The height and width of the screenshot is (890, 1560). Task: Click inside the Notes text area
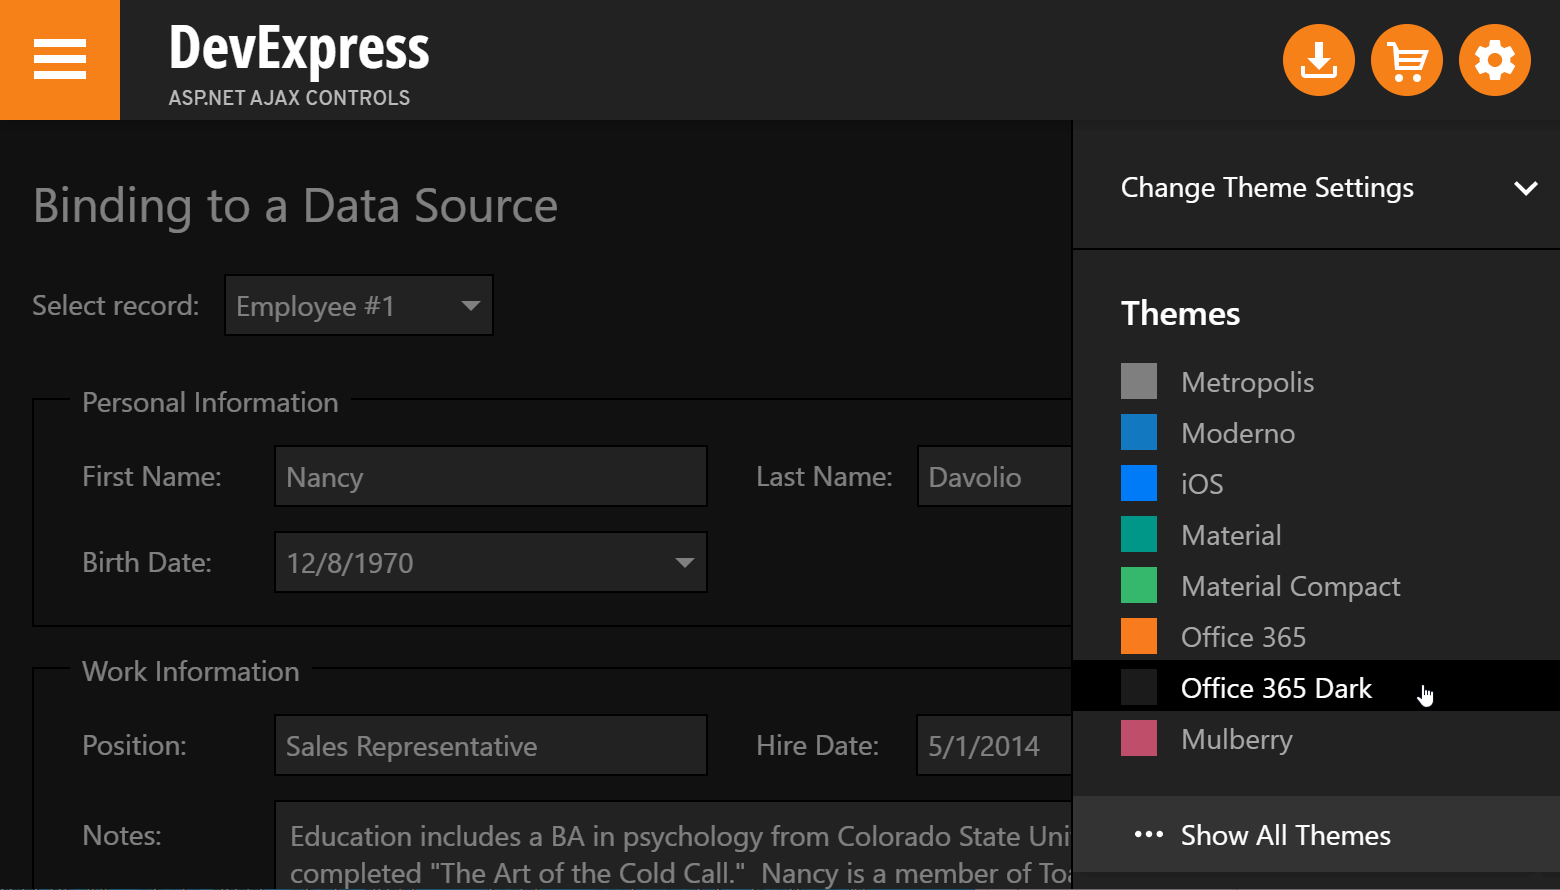[x=673, y=845]
